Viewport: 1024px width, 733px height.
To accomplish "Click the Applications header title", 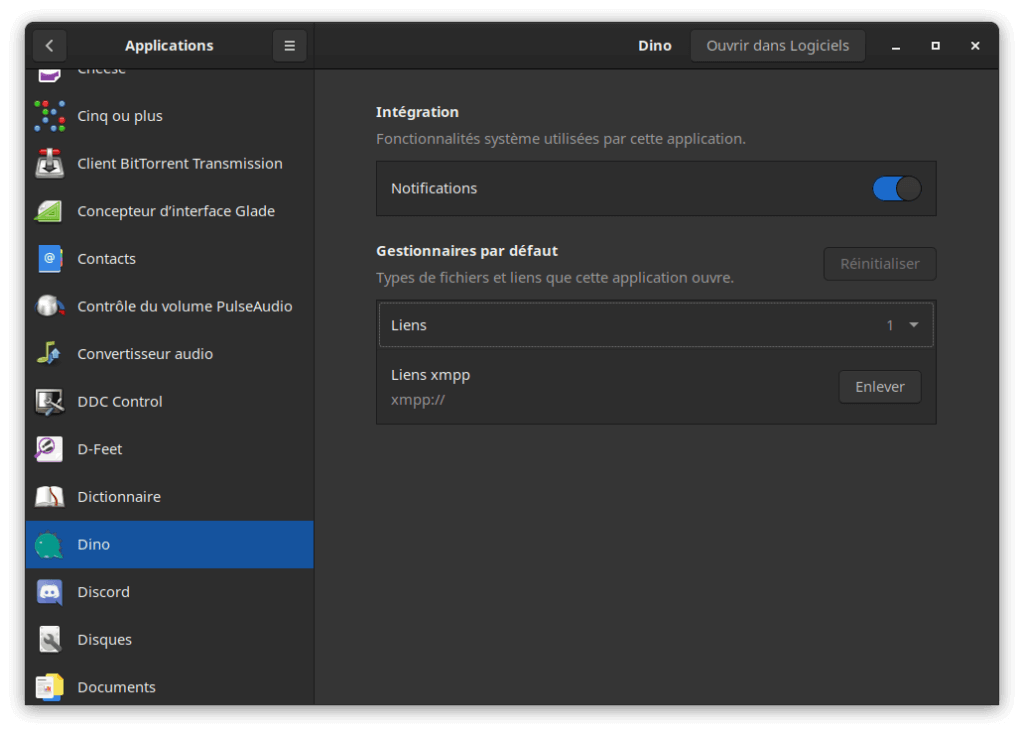I will click(169, 46).
